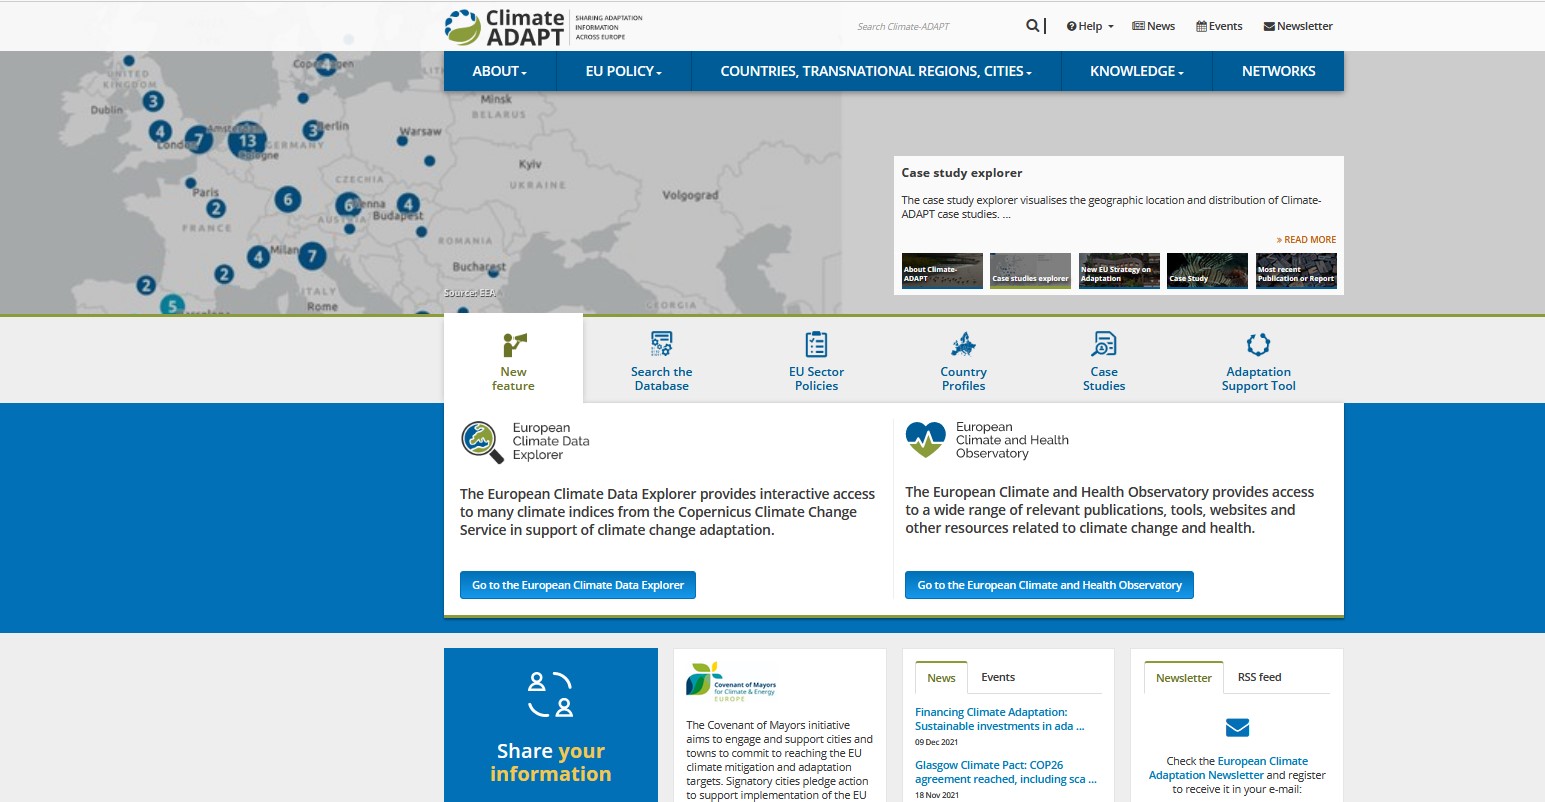
Task: Open the NETWORKS menu item
Action: click(1278, 71)
